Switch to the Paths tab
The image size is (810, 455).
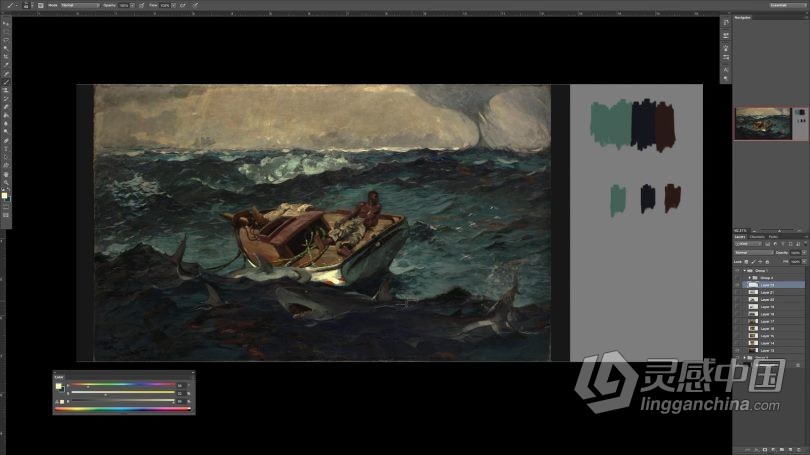[773, 237]
